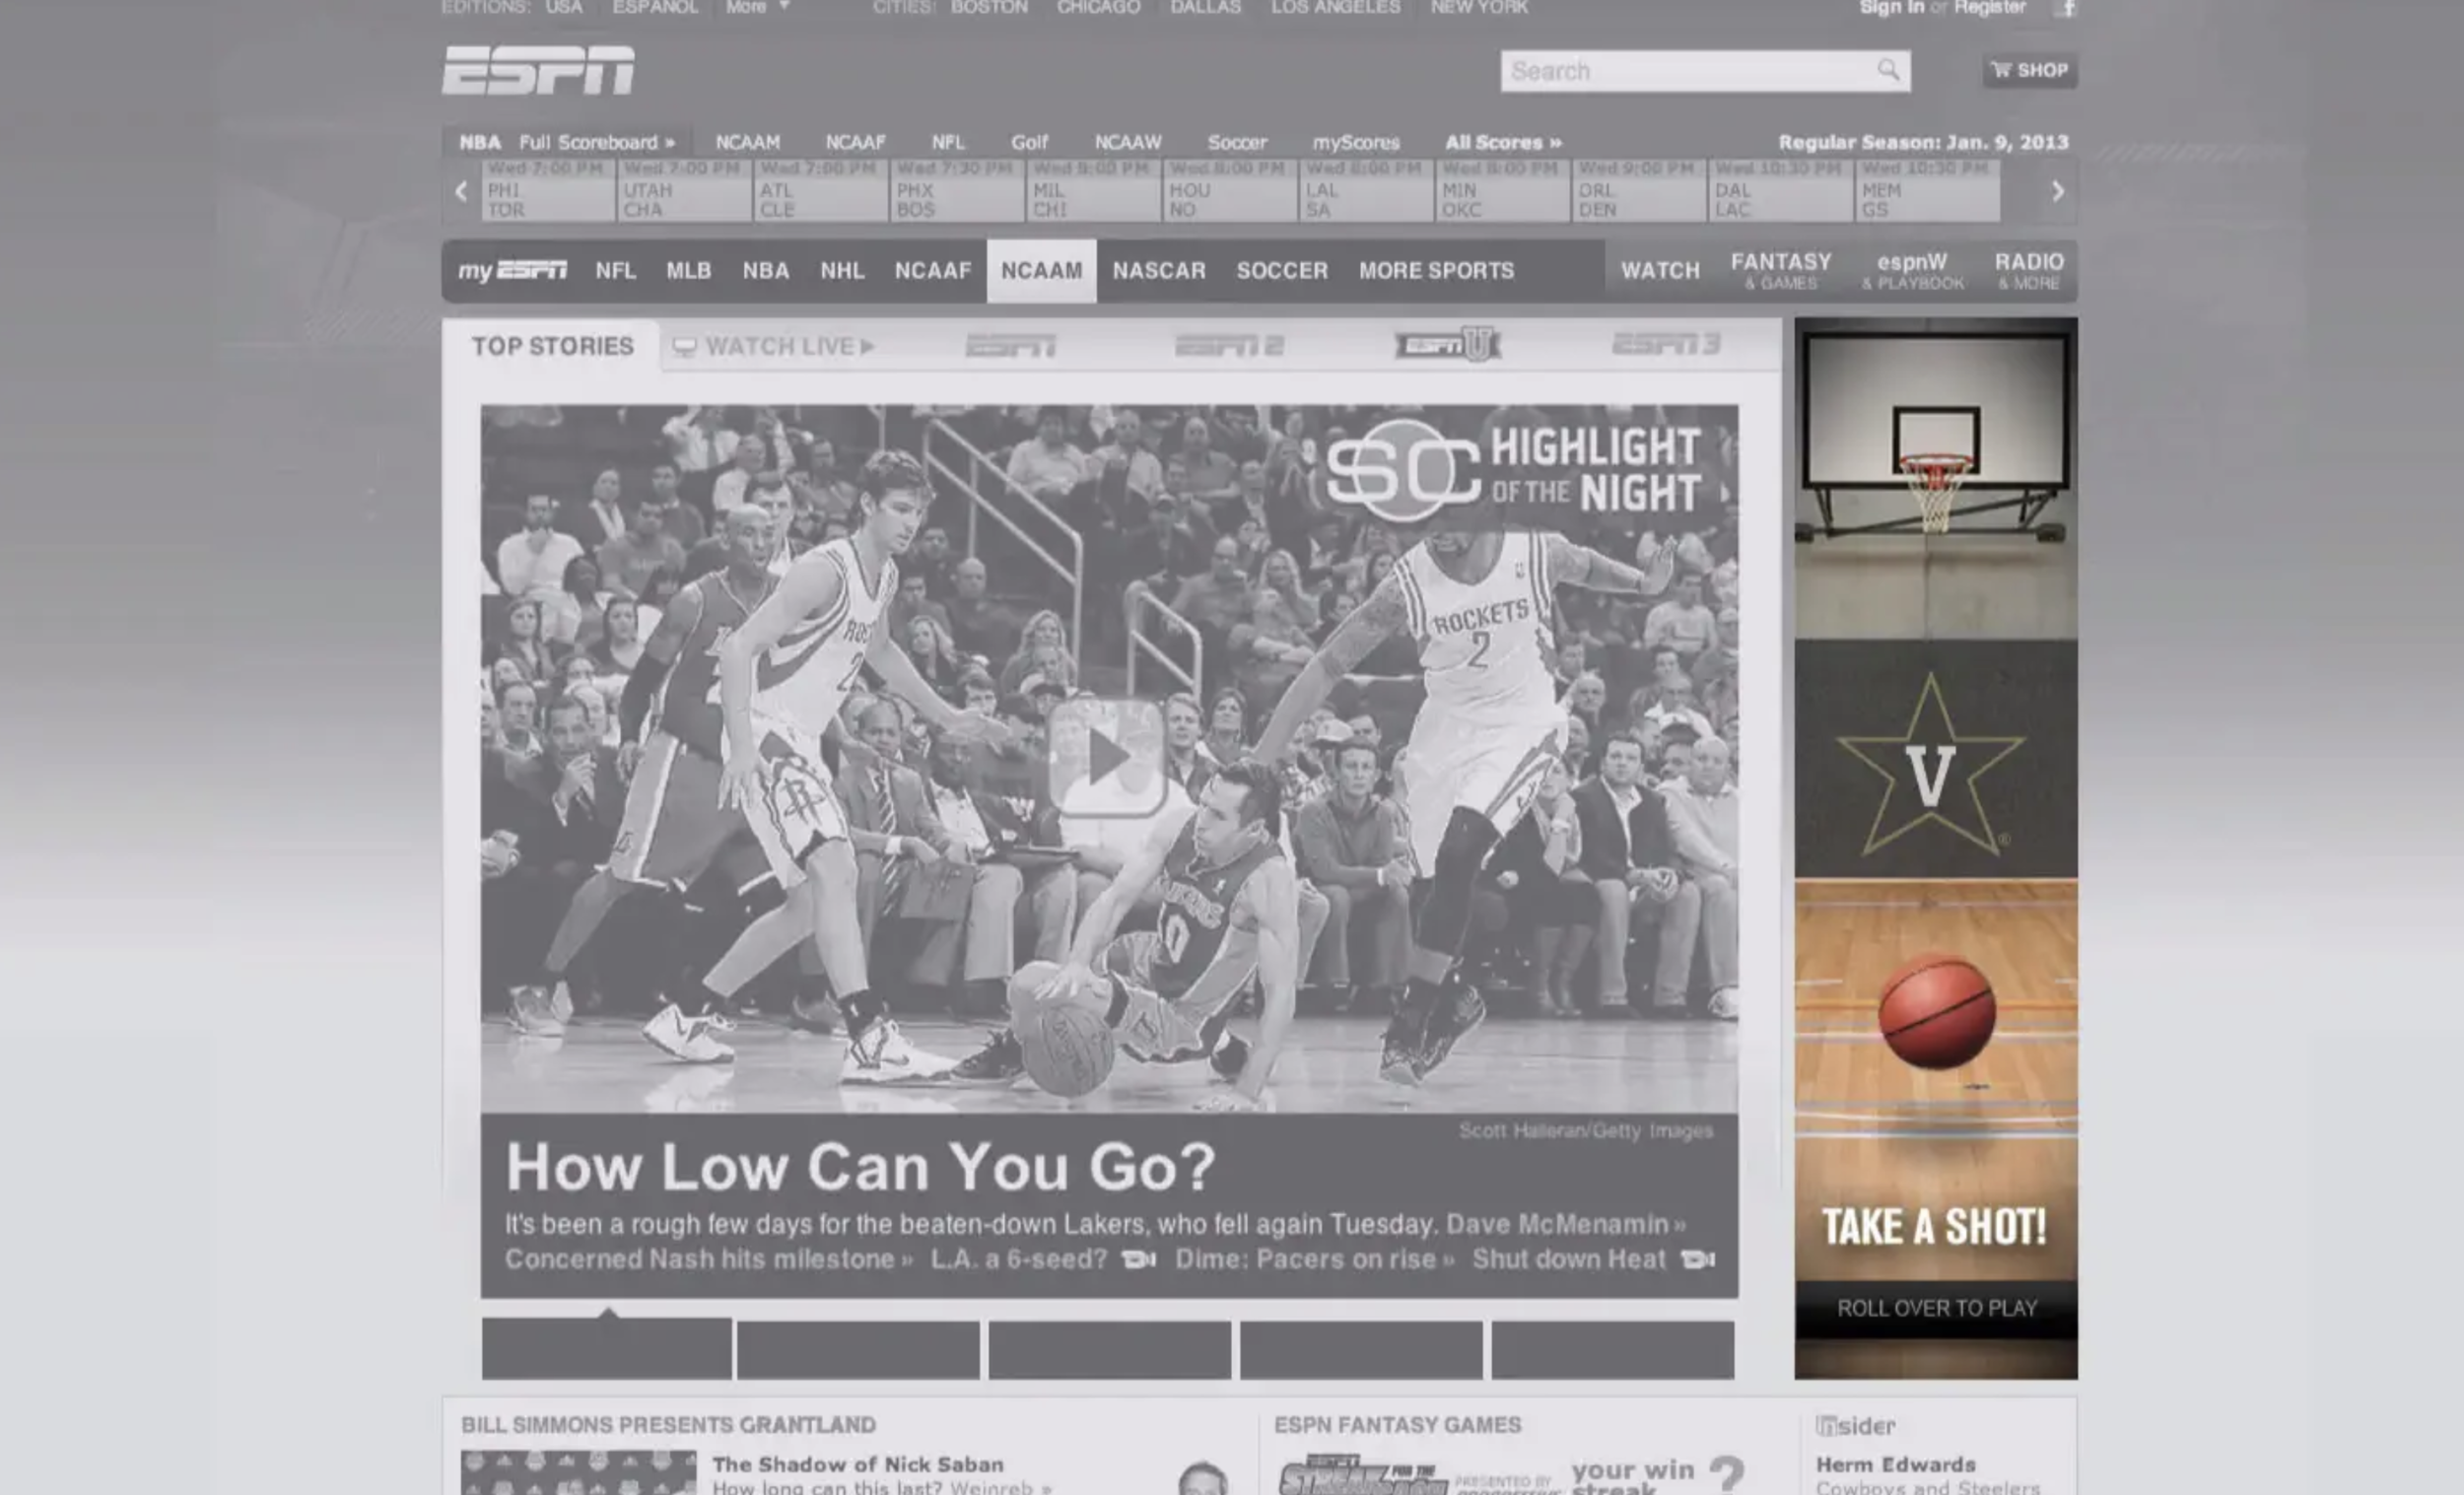Open the highlighted NCAAM navigation item
The width and height of the screenshot is (2464, 1495).
point(1041,271)
